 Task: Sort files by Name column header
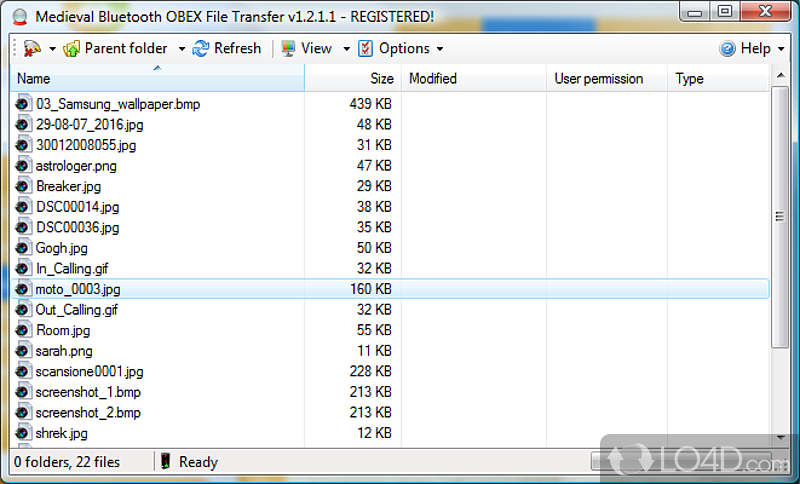[157, 78]
